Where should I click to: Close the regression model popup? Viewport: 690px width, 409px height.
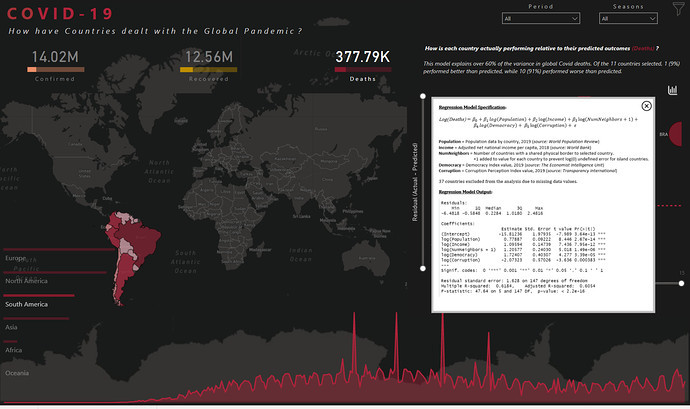click(646, 106)
